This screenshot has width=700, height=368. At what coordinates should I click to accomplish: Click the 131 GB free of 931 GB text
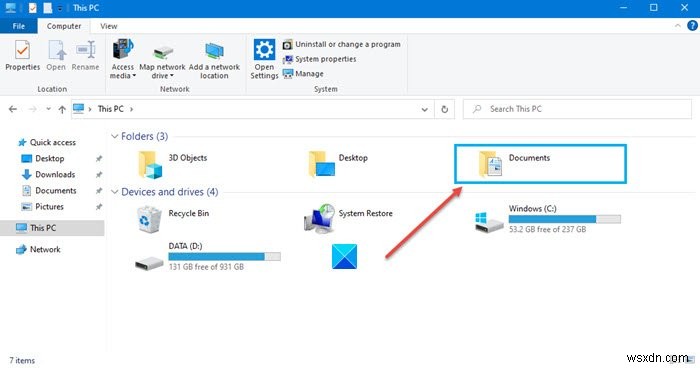206,267
